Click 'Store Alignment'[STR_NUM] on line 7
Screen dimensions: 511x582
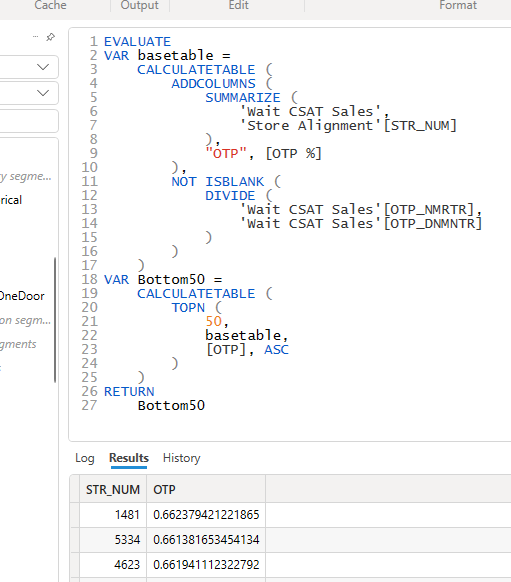coord(348,126)
